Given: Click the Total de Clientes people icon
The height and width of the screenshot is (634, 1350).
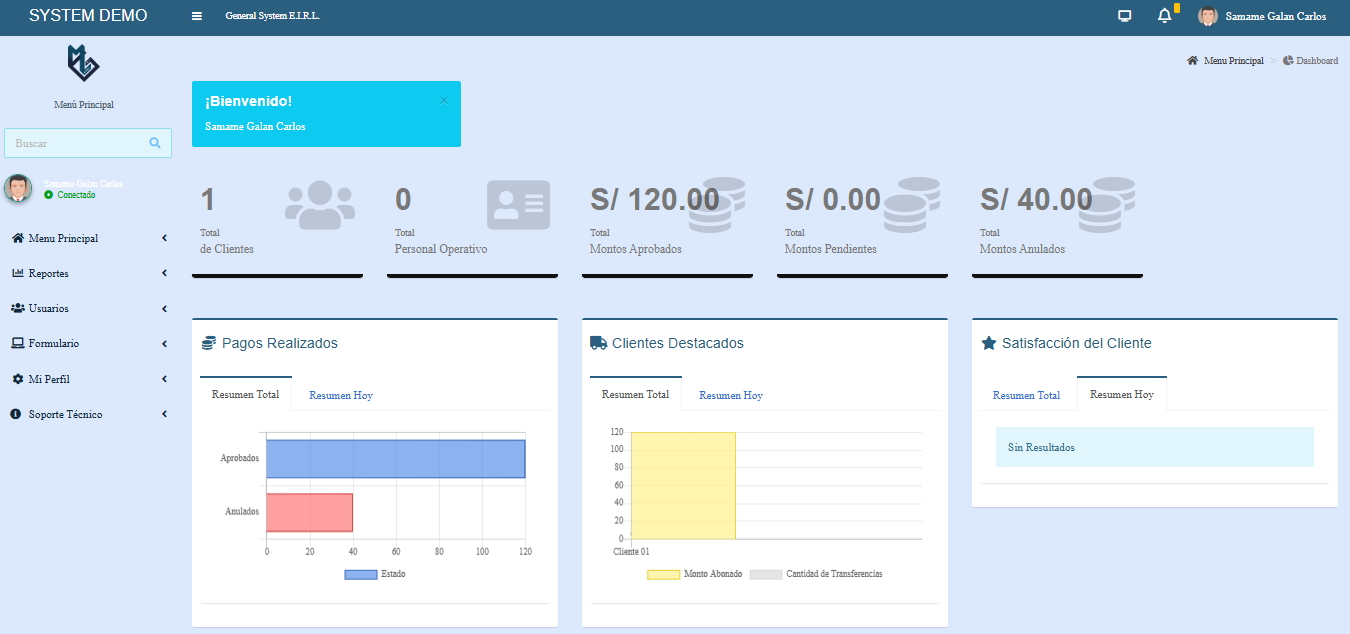Looking at the screenshot, I should [320, 205].
